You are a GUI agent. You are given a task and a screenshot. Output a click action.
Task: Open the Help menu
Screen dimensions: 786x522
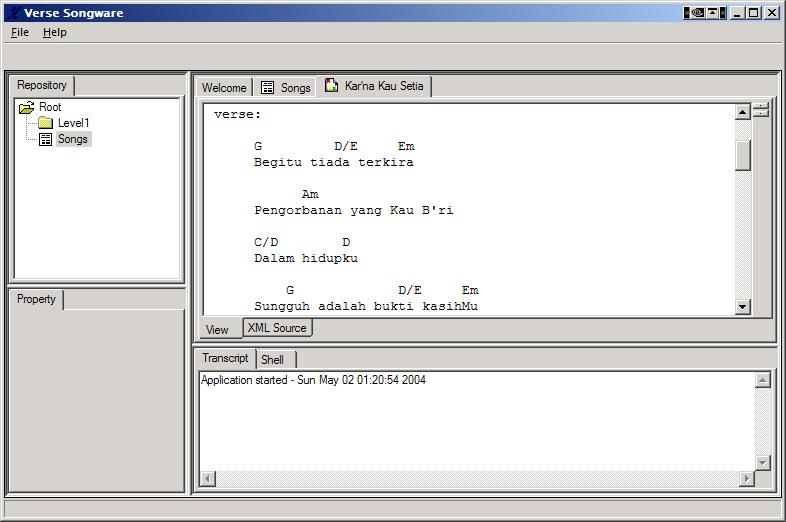click(55, 32)
